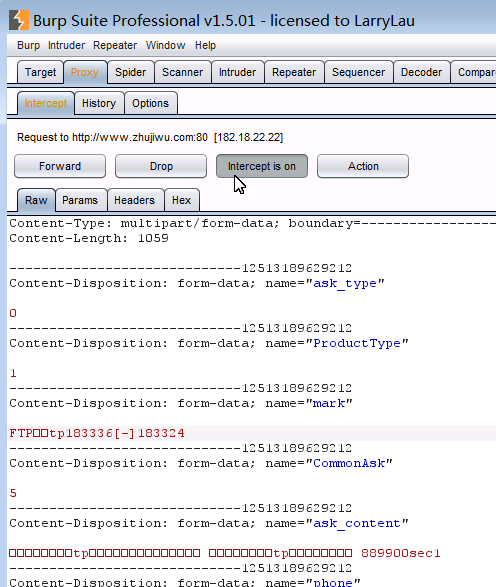
Task: Toggle the Intercept is on button
Action: (262, 166)
